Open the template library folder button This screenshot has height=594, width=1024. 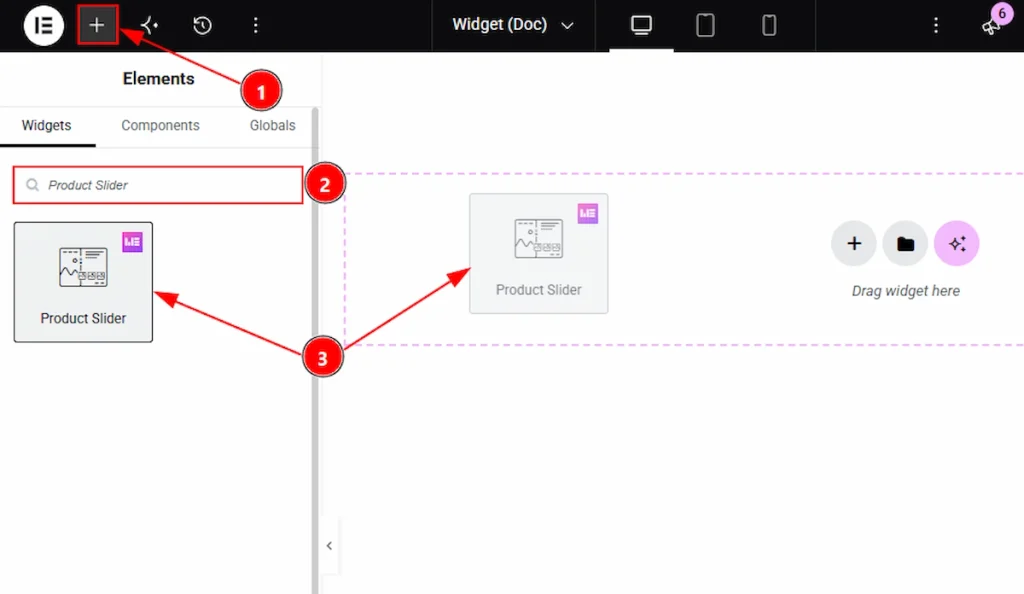(905, 243)
